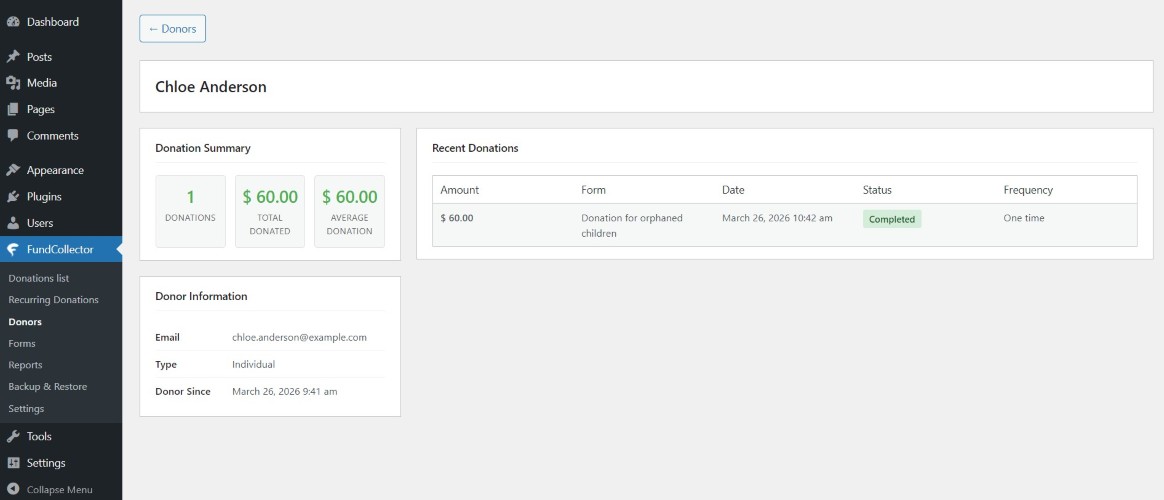Click the Tools wrench icon
Screen dimensions: 1164x500
(x=13, y=436)
